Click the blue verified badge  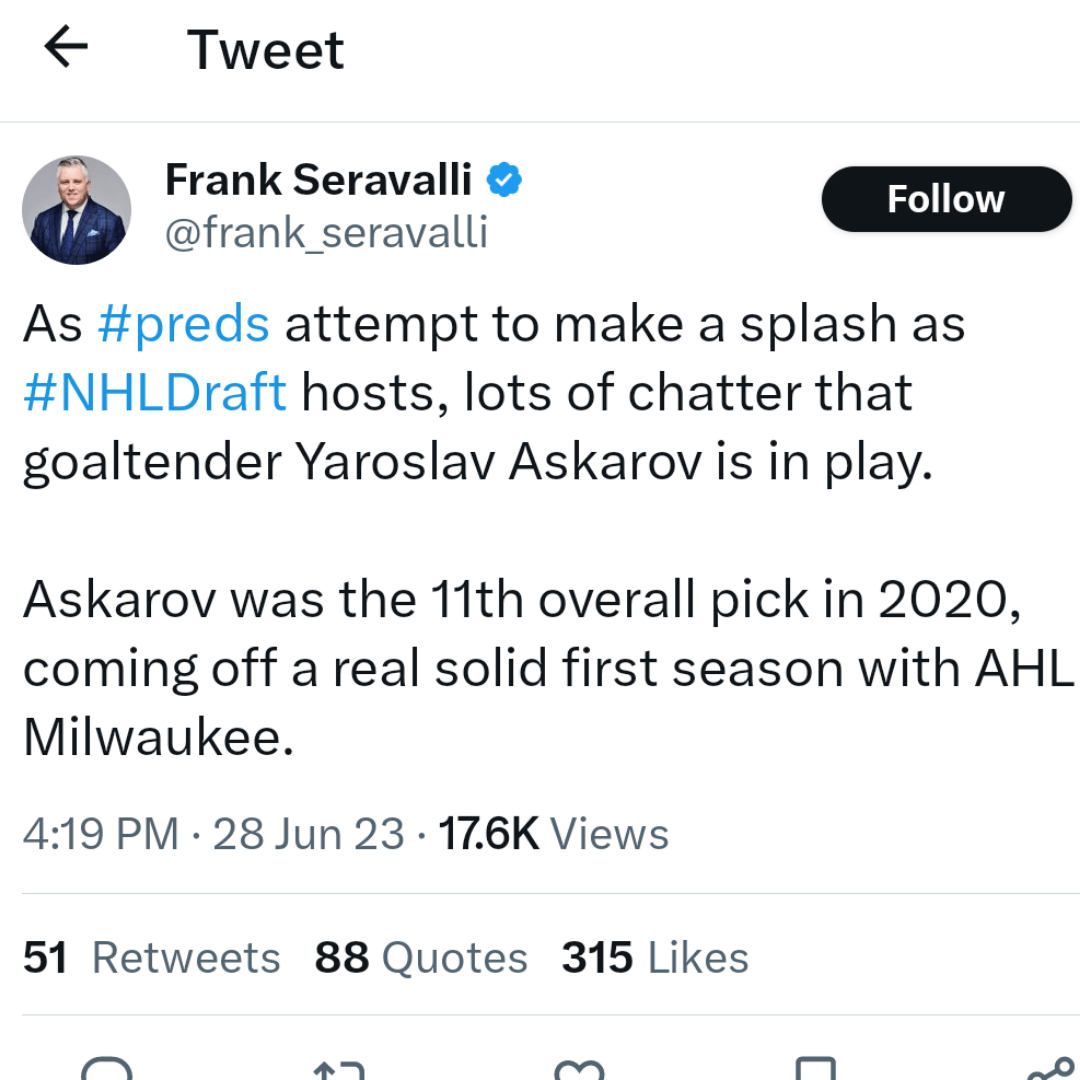coord(504,181)
